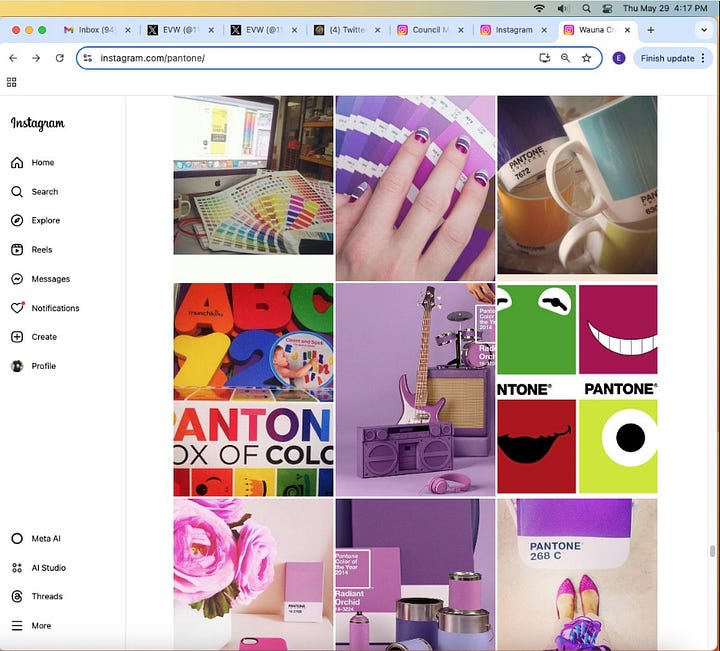The width and height of the screenshot is (720, 651).
Task: Go forward with browser forward arrow
Action: (x=36, y=58)
